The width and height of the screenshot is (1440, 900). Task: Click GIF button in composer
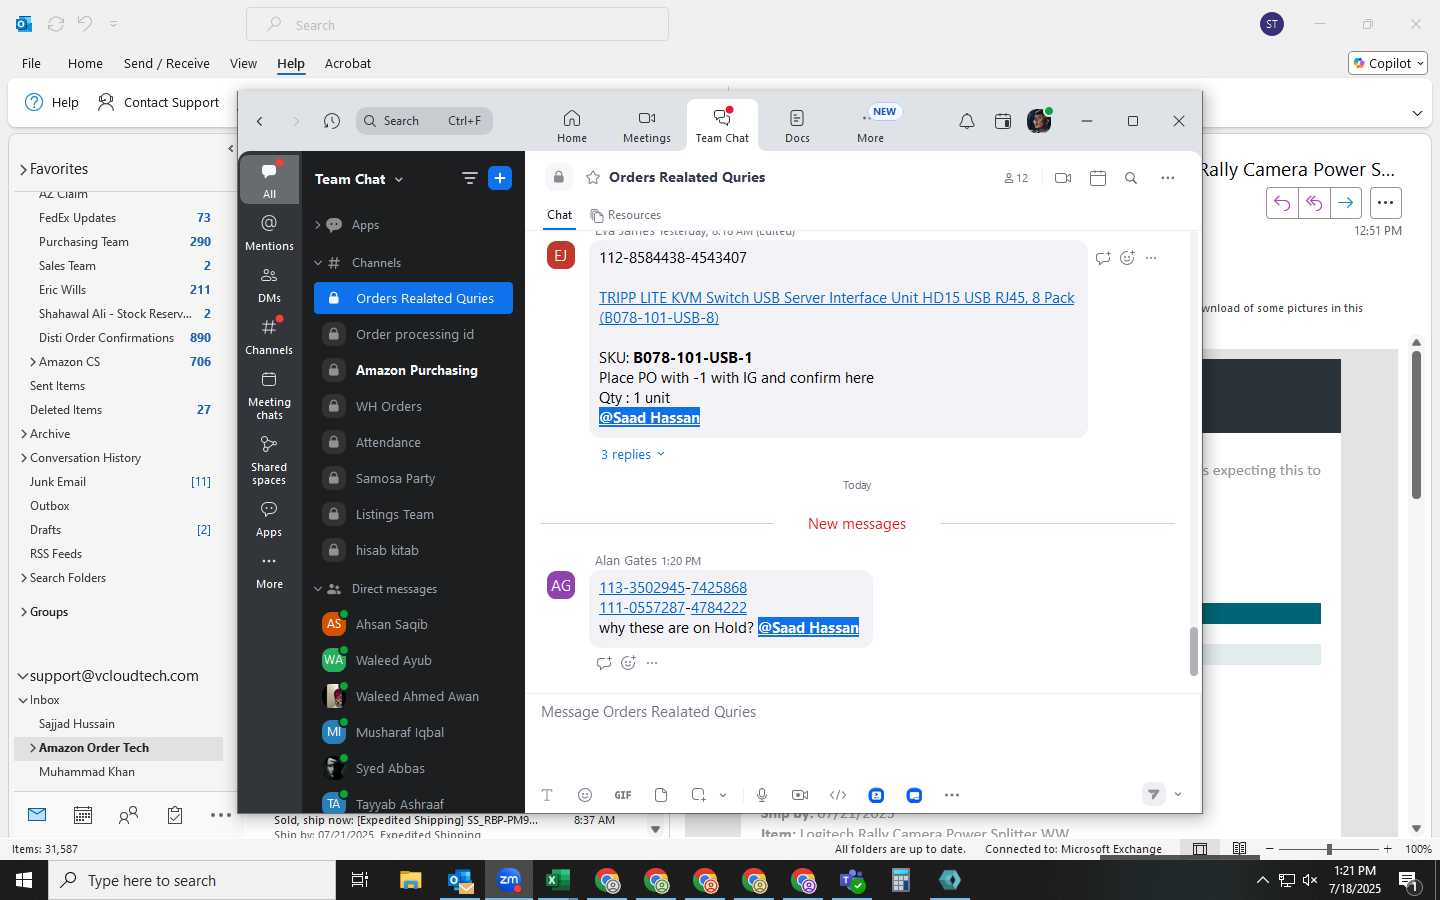(623, 795)
